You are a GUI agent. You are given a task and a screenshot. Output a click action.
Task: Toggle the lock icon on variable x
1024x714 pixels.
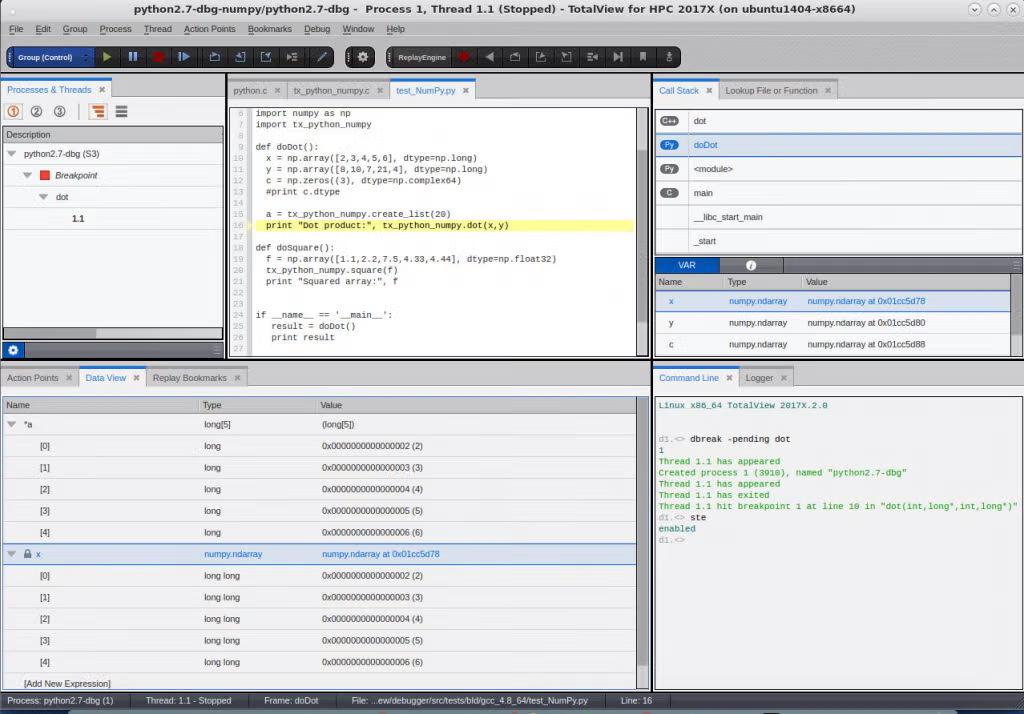(x=27, y=553)
